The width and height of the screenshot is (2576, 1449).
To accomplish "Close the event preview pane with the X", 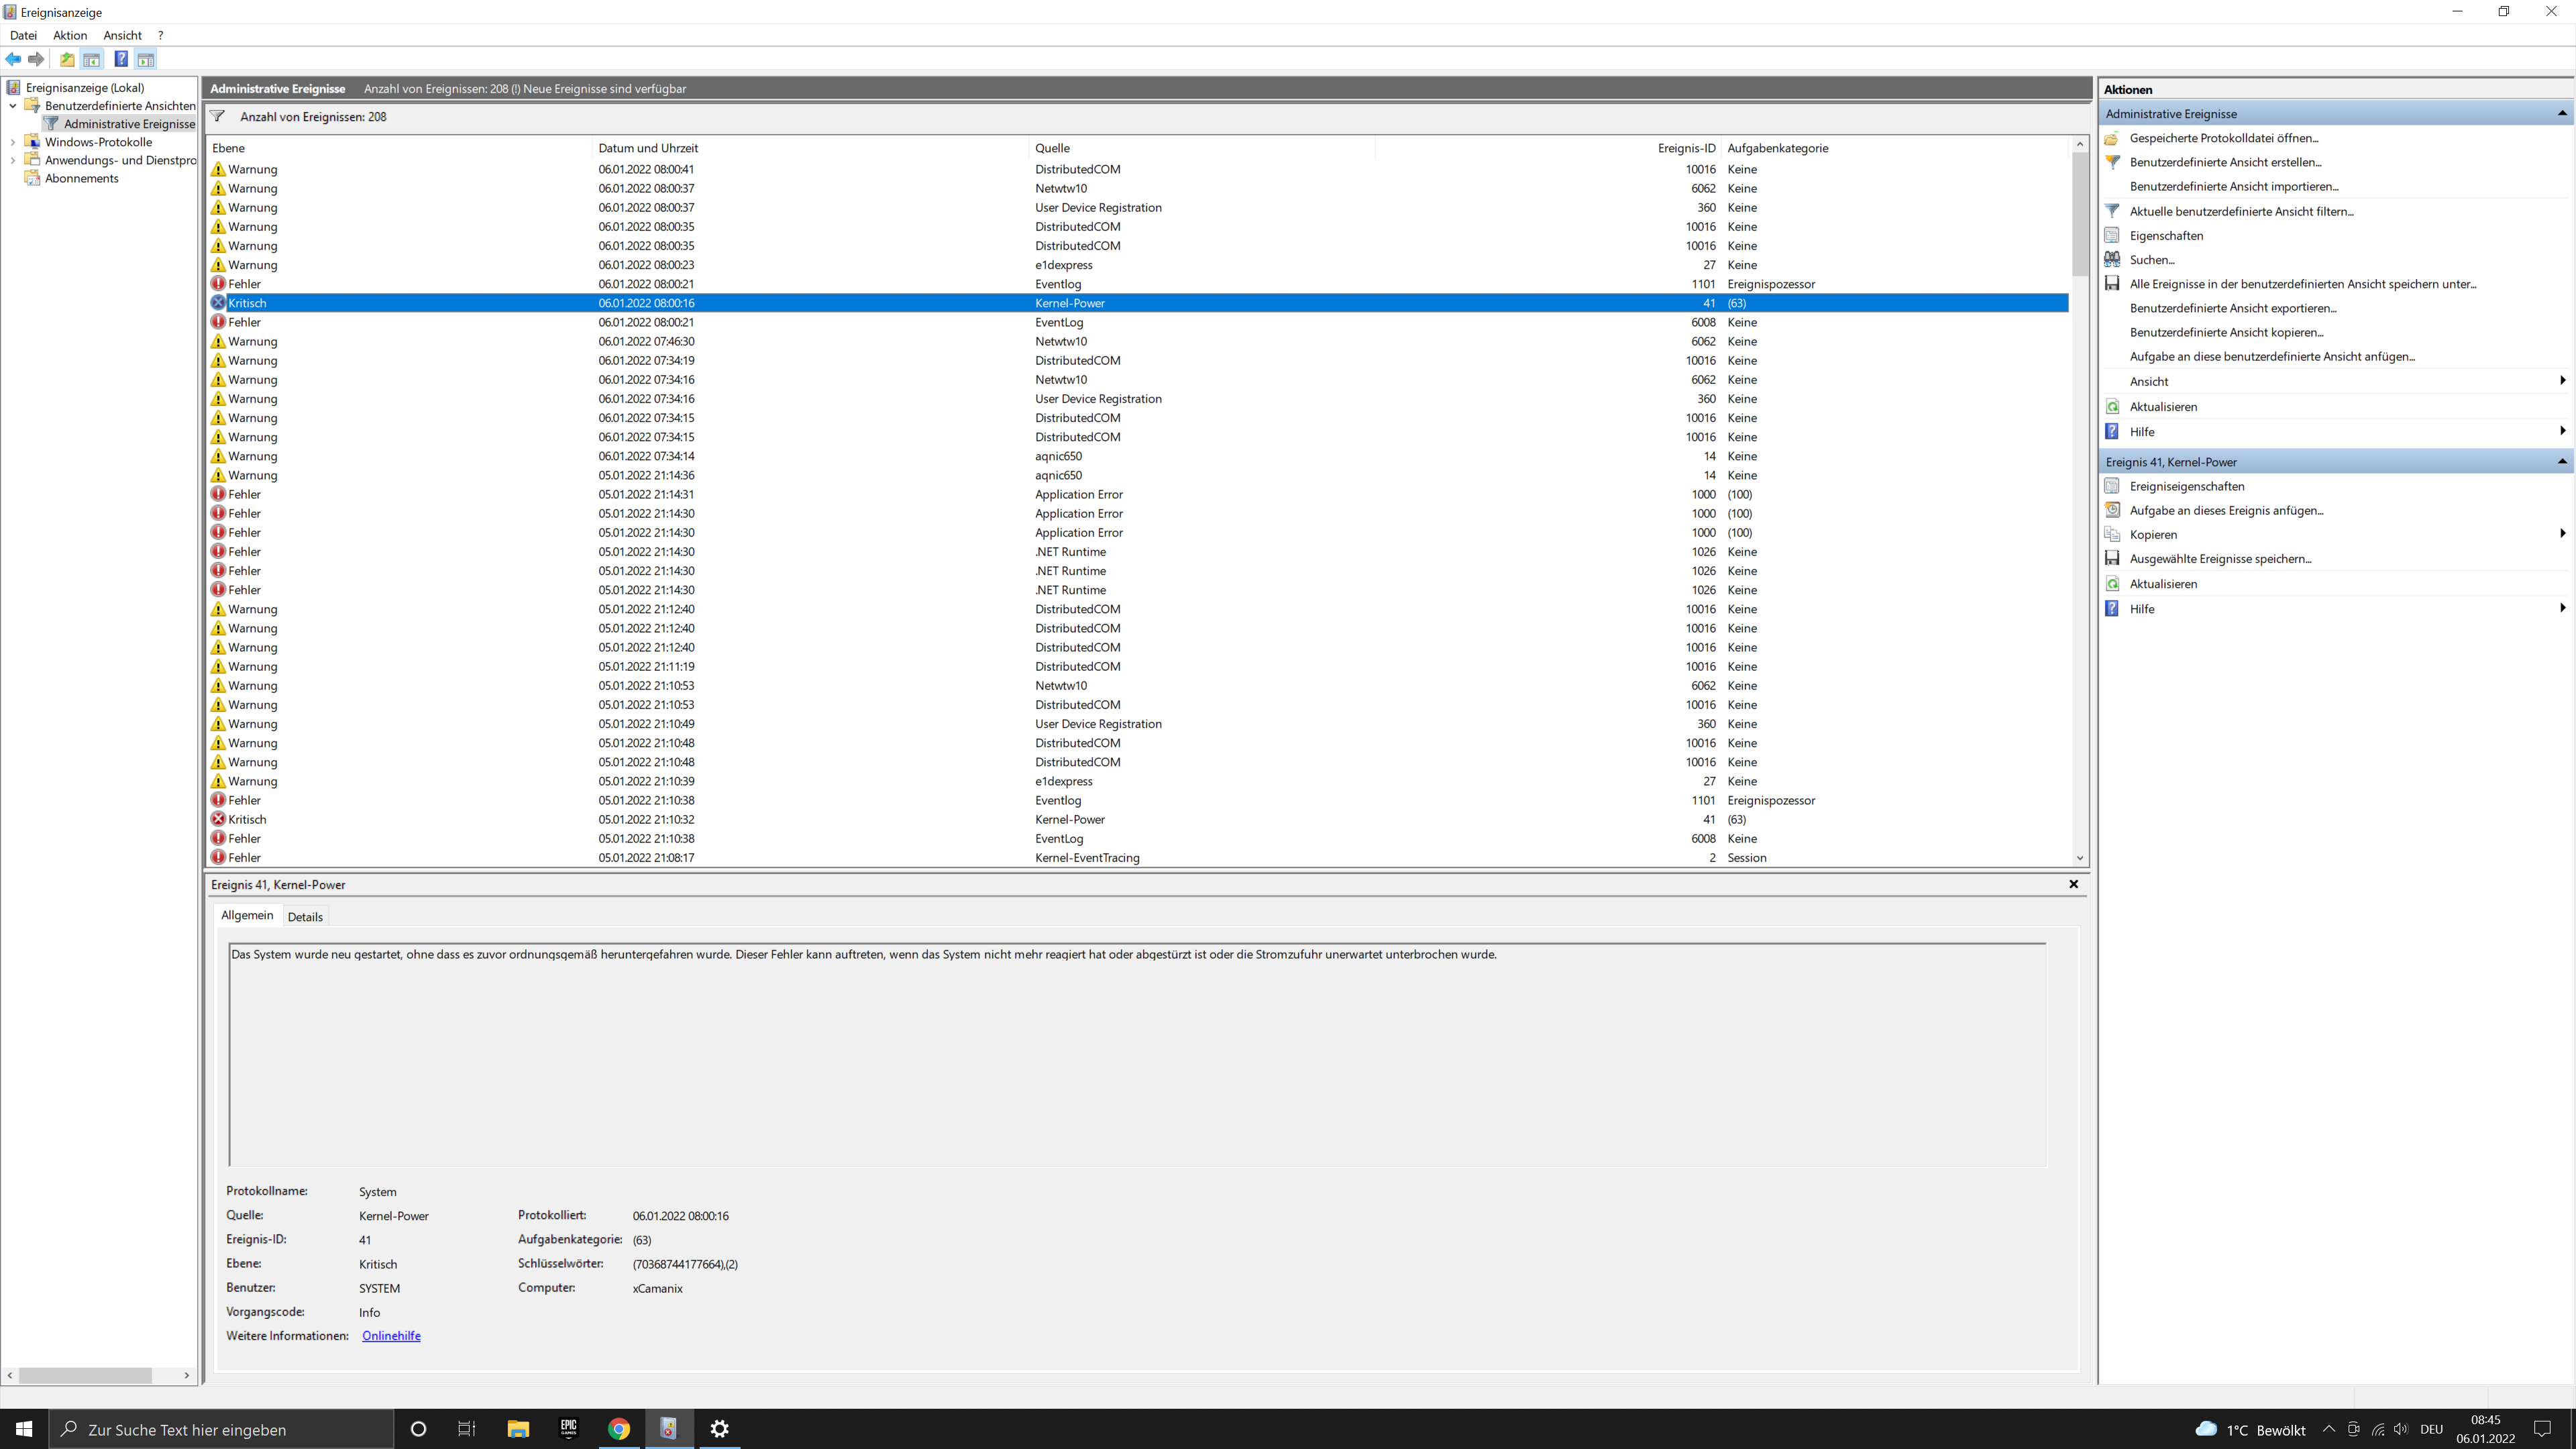I will (x=2073, y=885).
